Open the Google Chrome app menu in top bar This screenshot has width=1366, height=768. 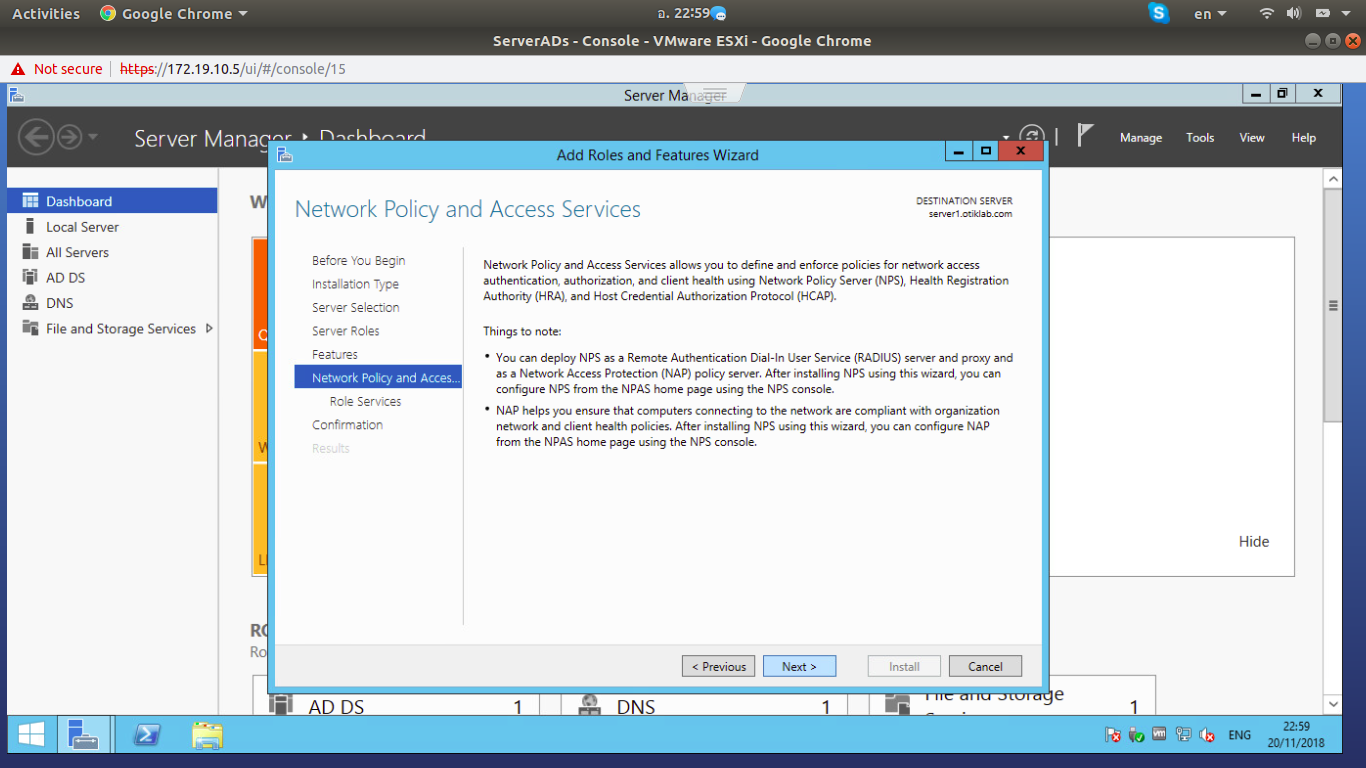tap(174, 14)
